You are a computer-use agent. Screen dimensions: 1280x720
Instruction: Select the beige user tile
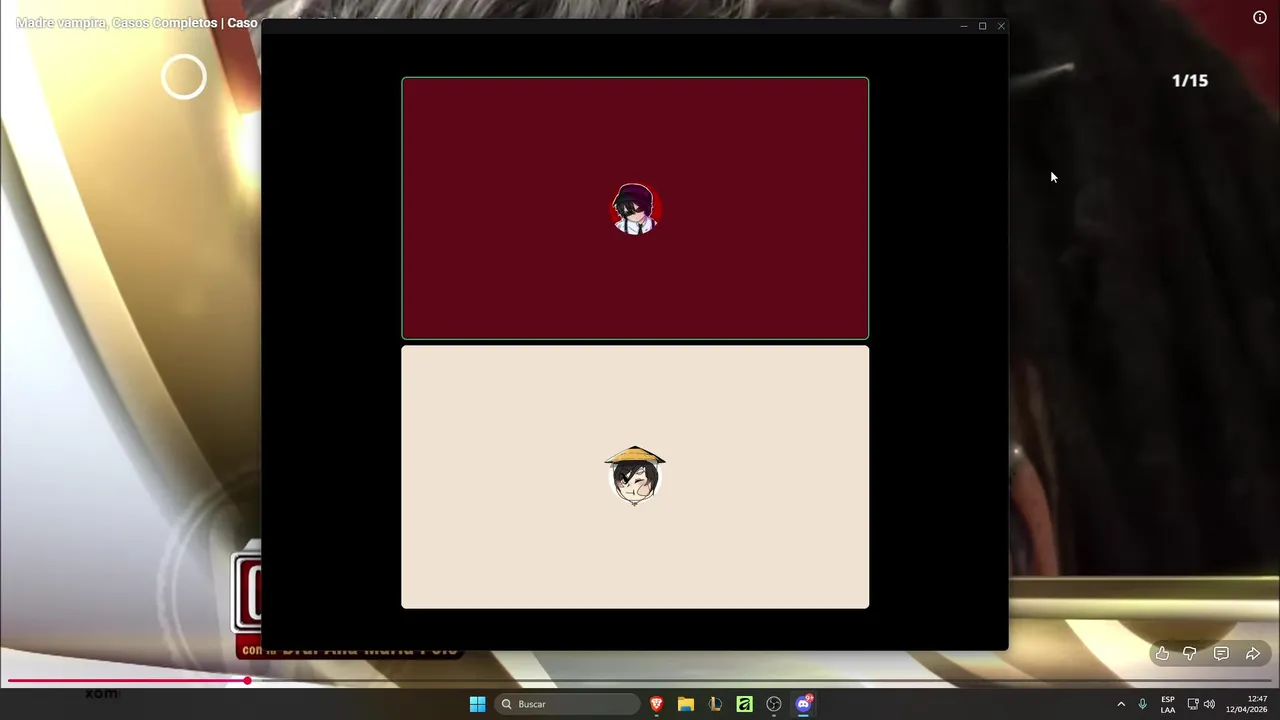(635, 477)
